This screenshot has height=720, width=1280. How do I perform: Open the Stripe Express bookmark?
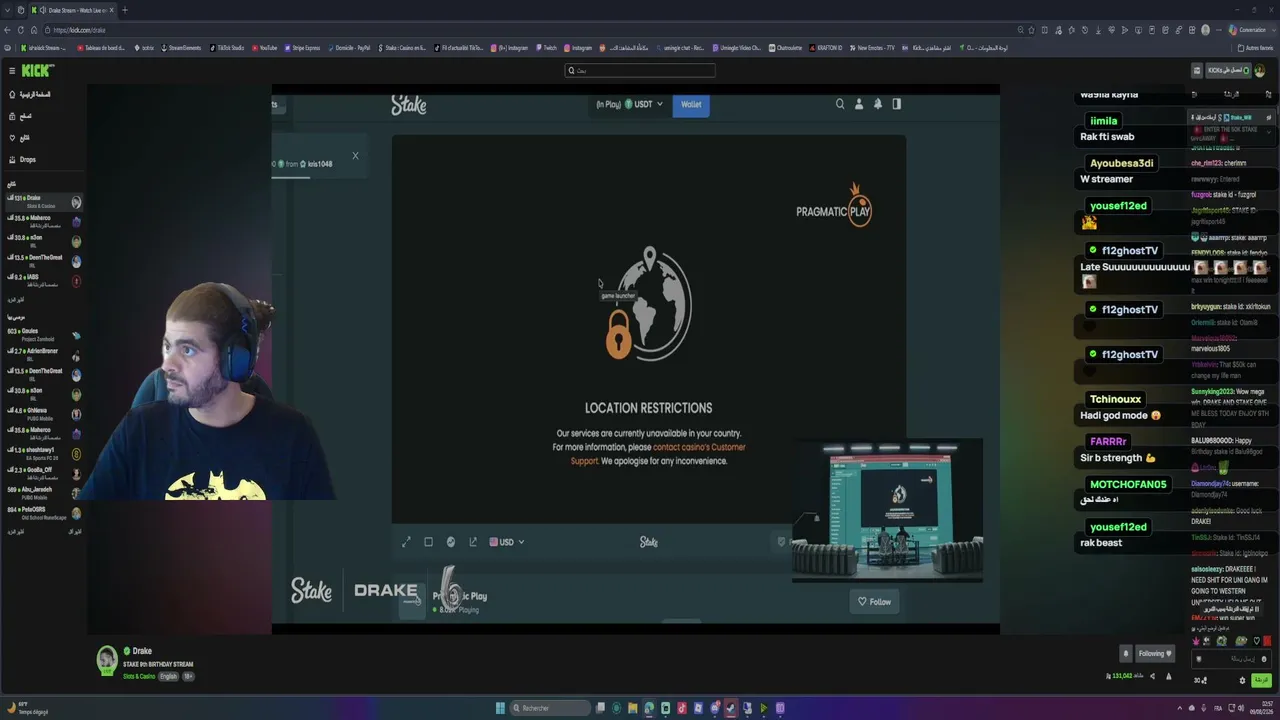point(302,48)
